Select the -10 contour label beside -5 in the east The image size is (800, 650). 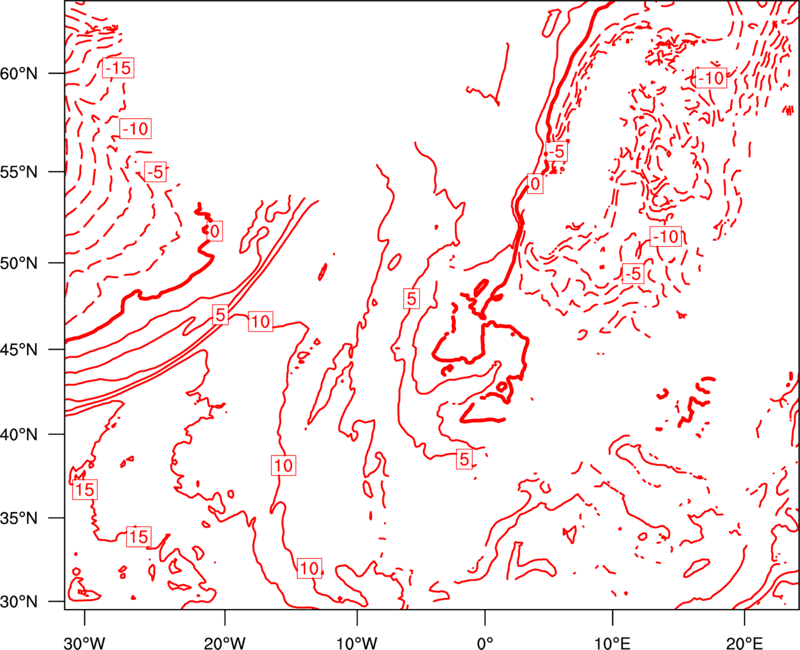pos(666,237)
